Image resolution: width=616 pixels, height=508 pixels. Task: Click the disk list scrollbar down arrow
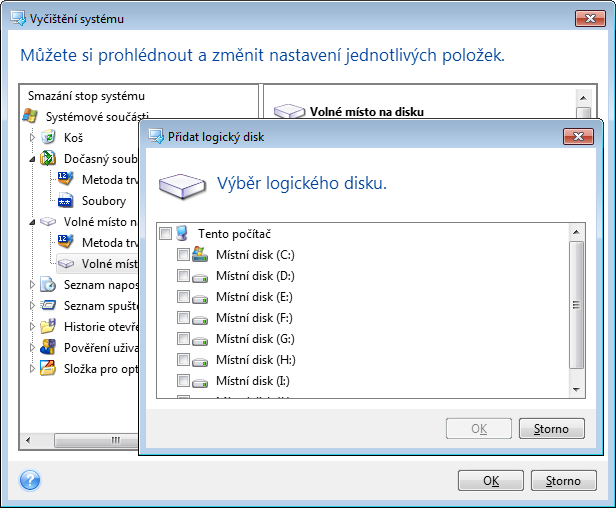tap(576, 389)
